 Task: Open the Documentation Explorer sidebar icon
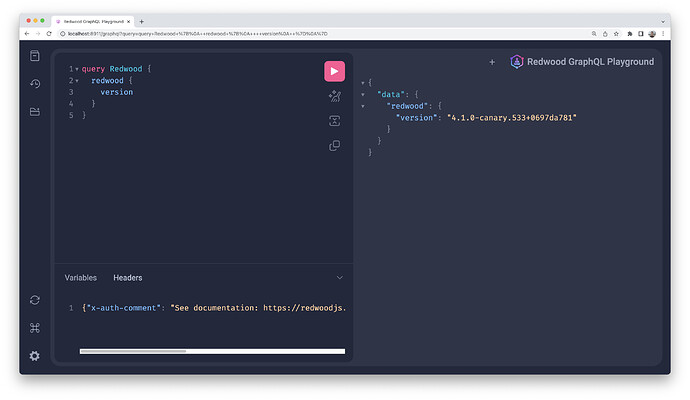35,55
